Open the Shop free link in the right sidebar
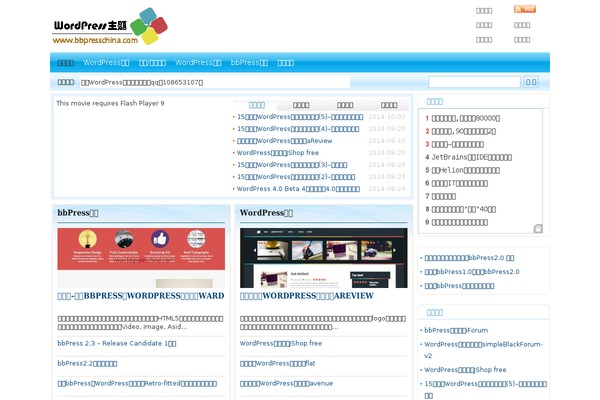Screen dimensions: 600x400 tap(465, 370)
